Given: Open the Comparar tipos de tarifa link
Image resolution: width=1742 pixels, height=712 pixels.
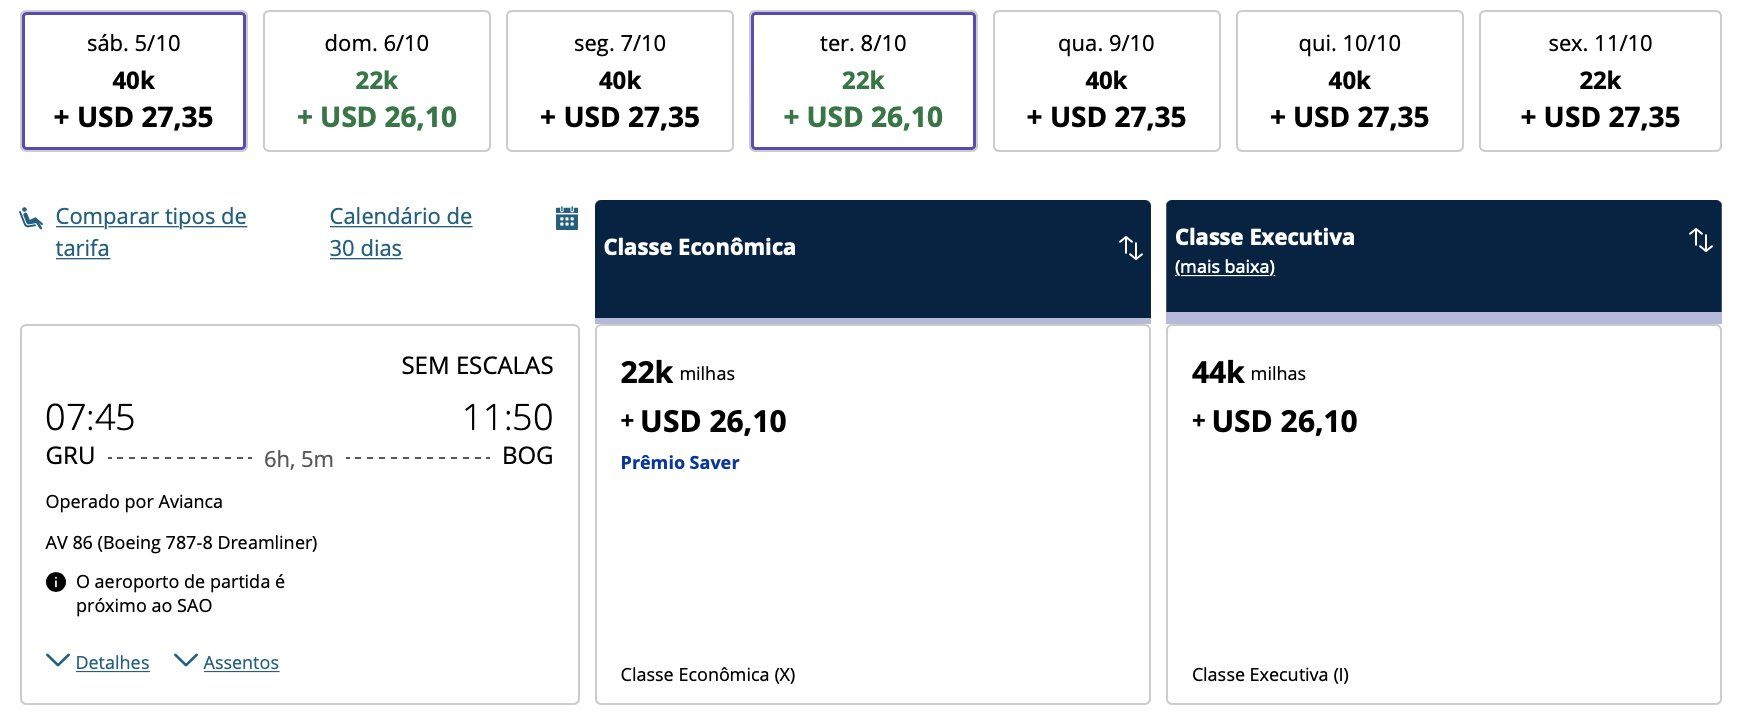Looking at the screenshot, I should [x=151, y=232].
